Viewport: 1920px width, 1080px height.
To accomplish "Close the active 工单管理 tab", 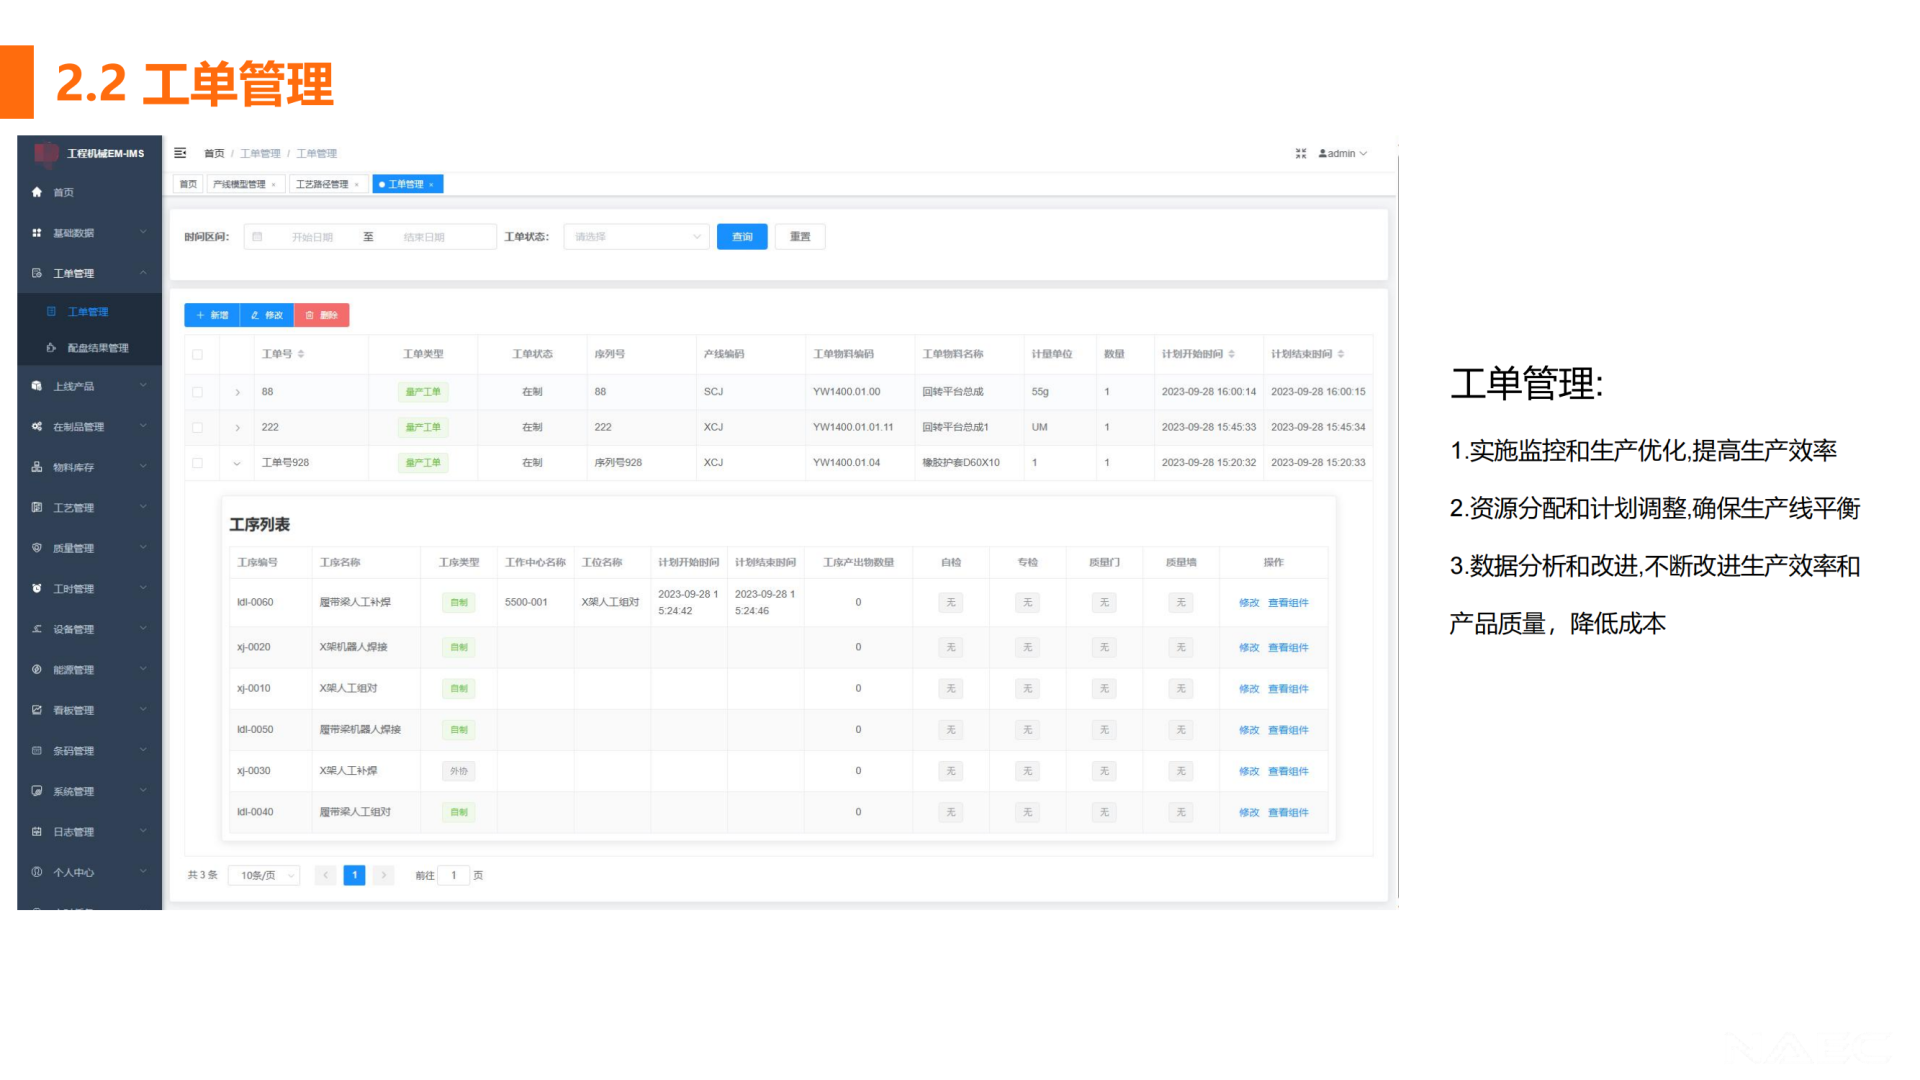I will pyautogui.click(x=432, y=185).
